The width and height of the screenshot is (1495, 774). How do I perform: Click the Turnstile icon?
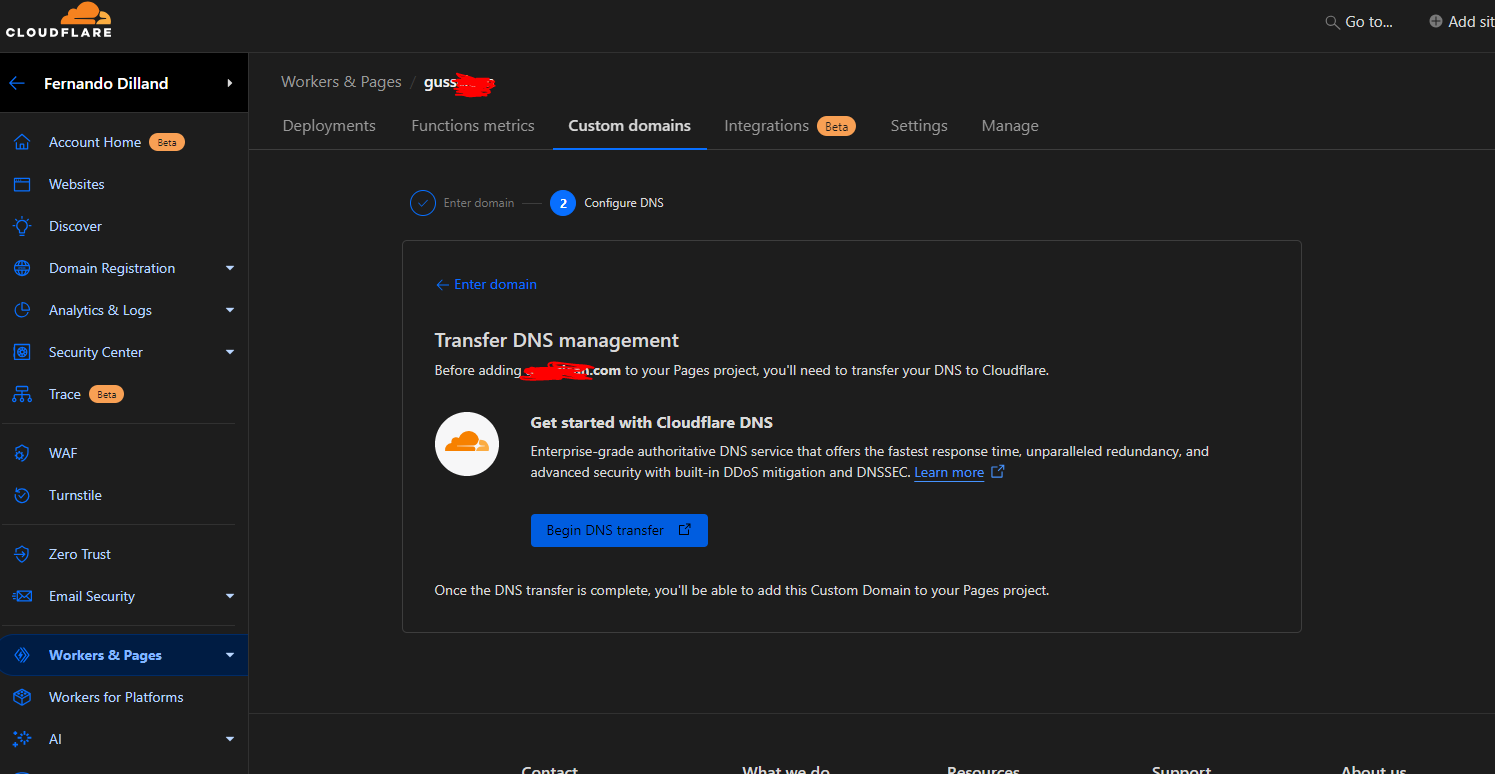22,495
